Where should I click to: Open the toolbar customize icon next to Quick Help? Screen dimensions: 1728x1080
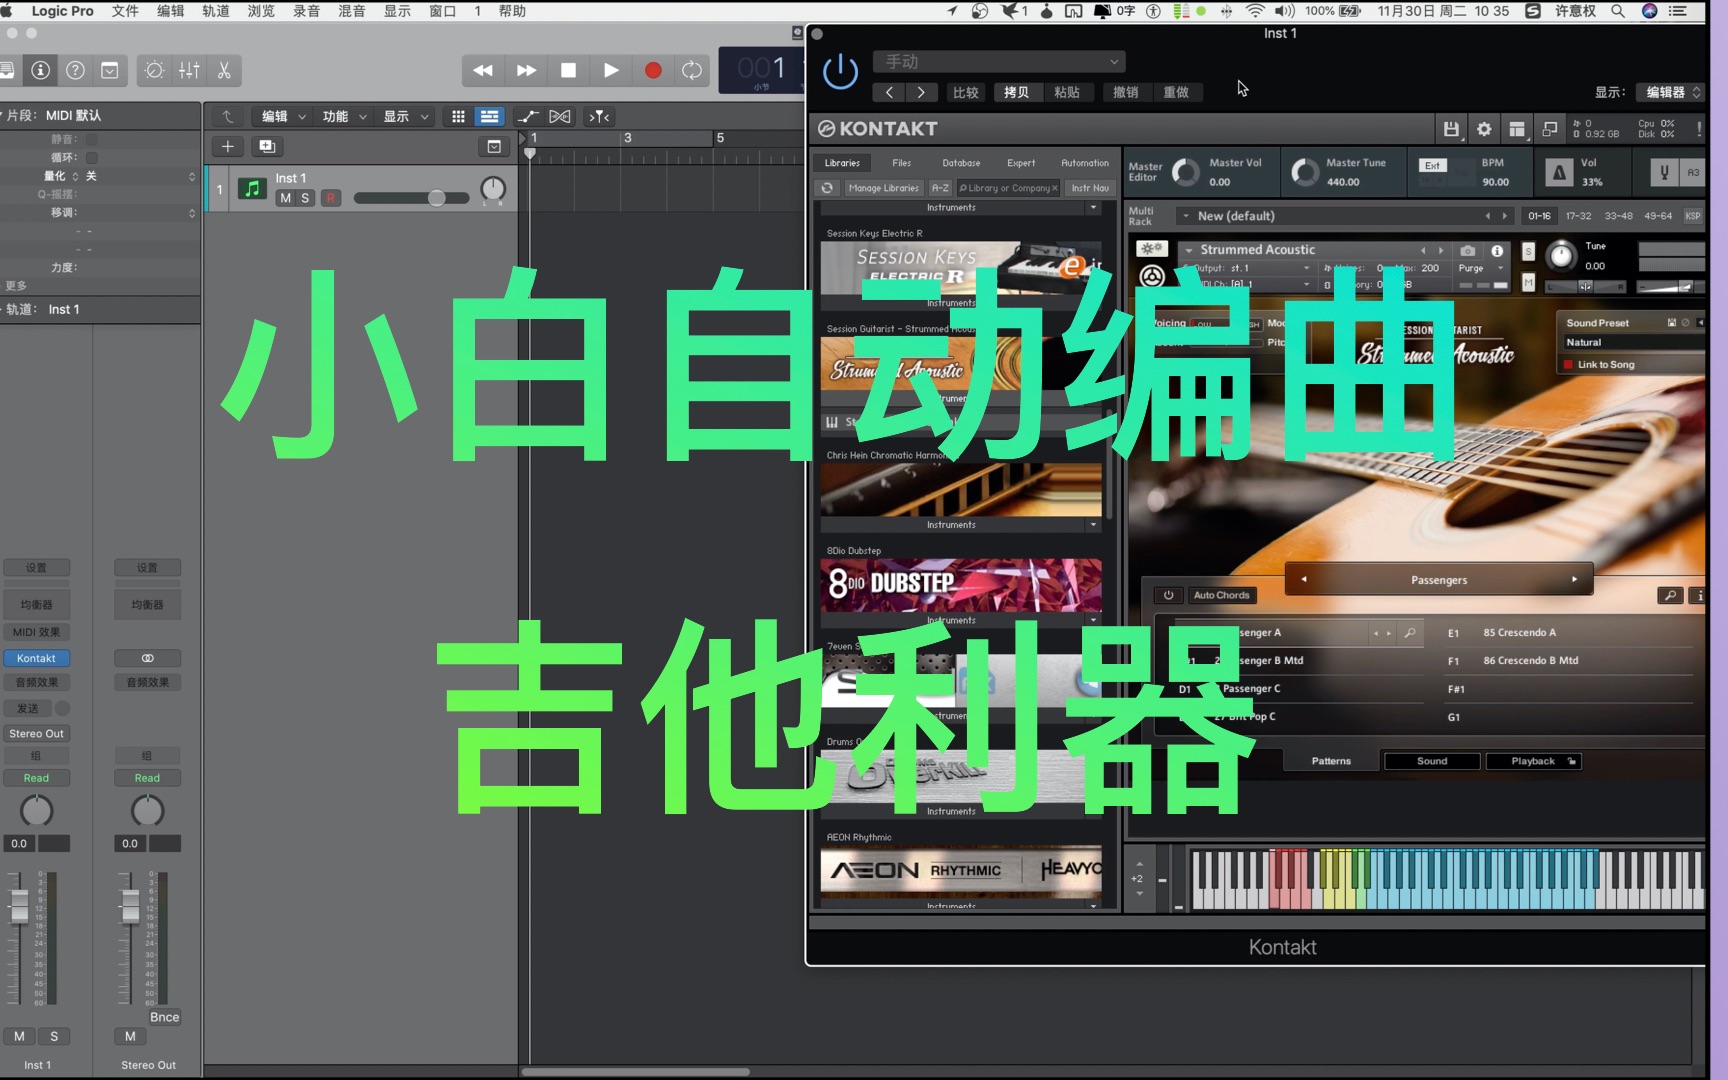(x=110, y=70)
